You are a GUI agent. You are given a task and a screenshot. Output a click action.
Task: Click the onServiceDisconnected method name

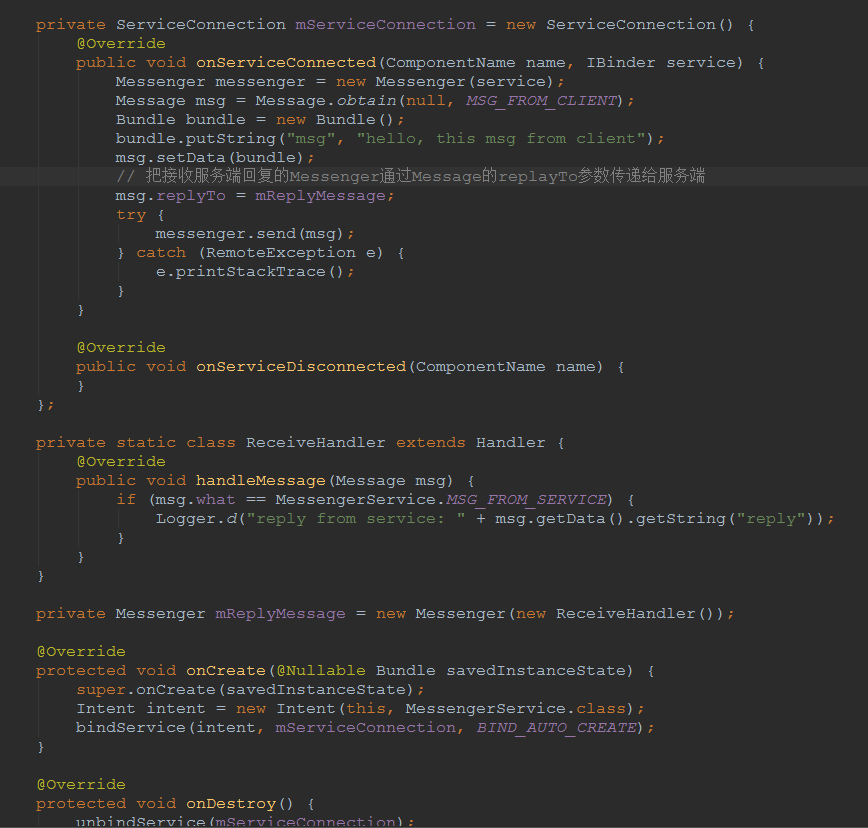tap(301, 366)
